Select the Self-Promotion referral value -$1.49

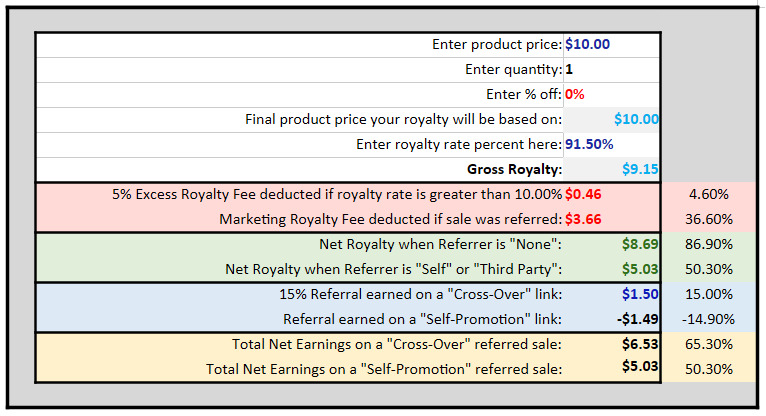point(611,319)
